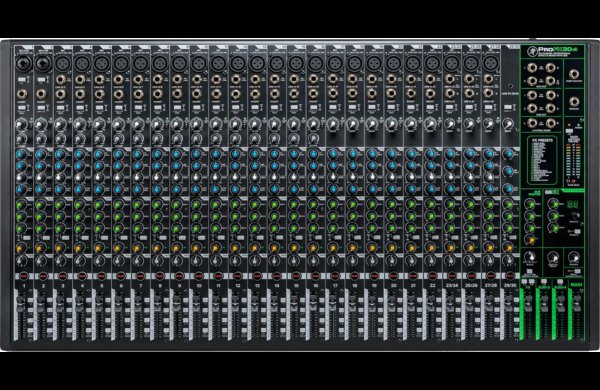The image size is (600, 390).
Task: Click the channel number 16 label
Action: click(x=316, y=286)
